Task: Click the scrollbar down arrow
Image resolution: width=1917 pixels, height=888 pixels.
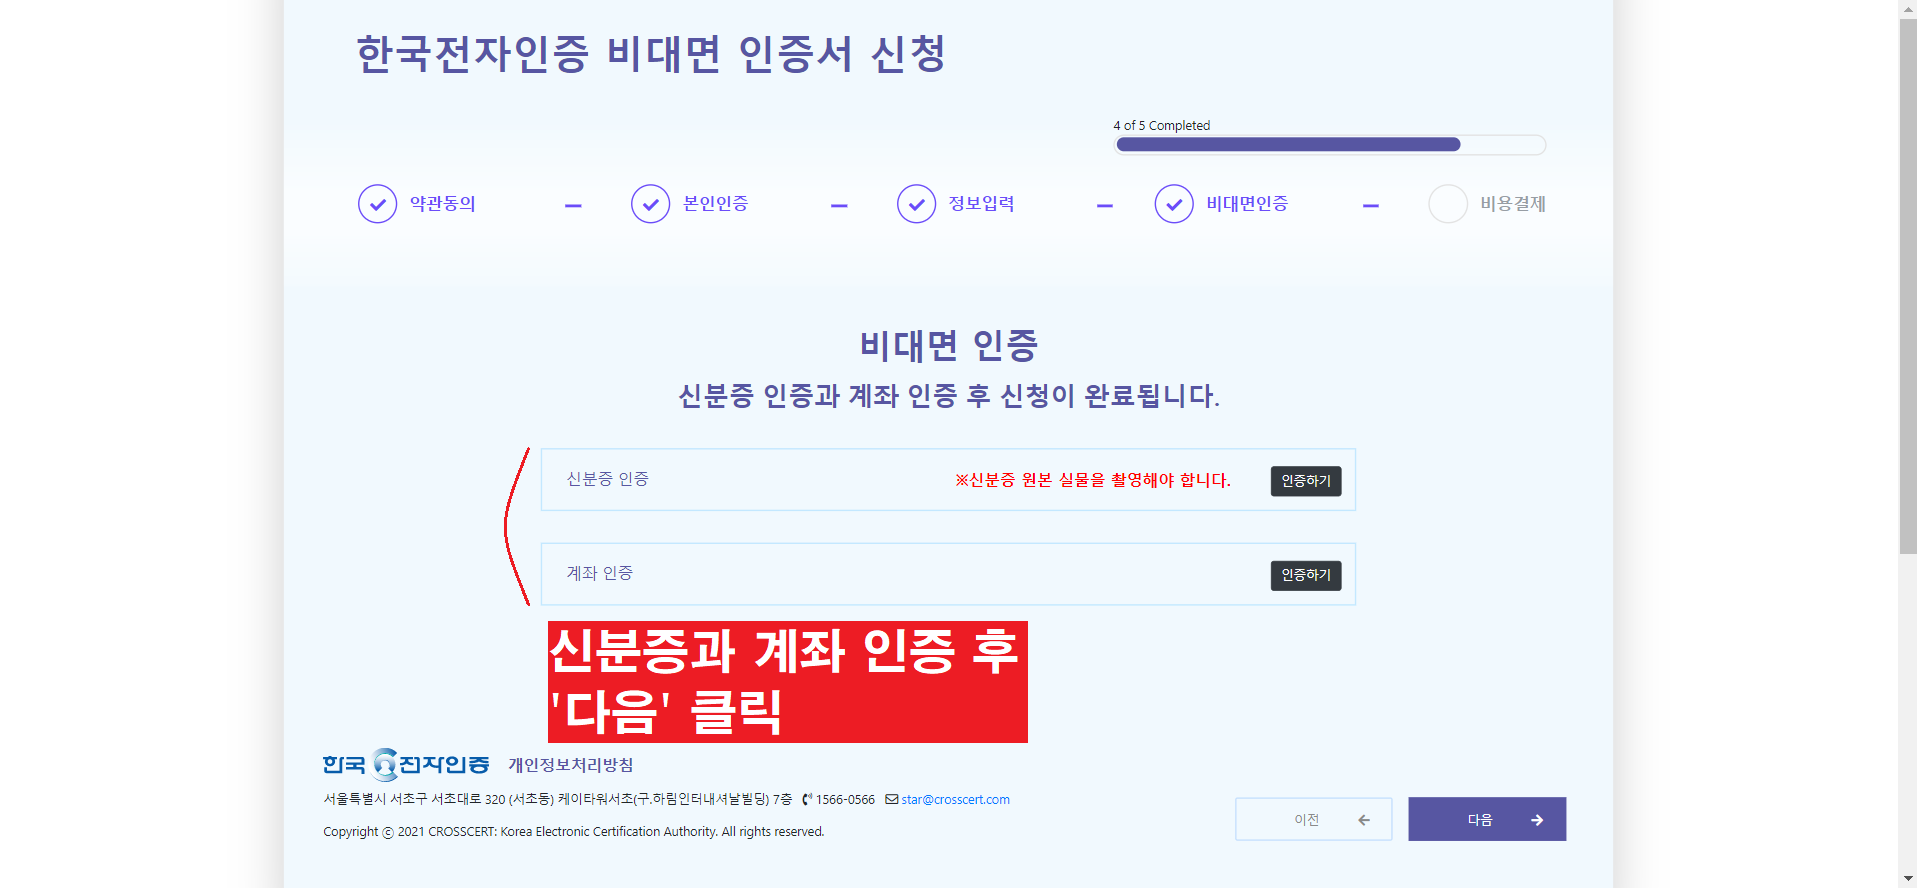Action: (x=1908, y=879)
